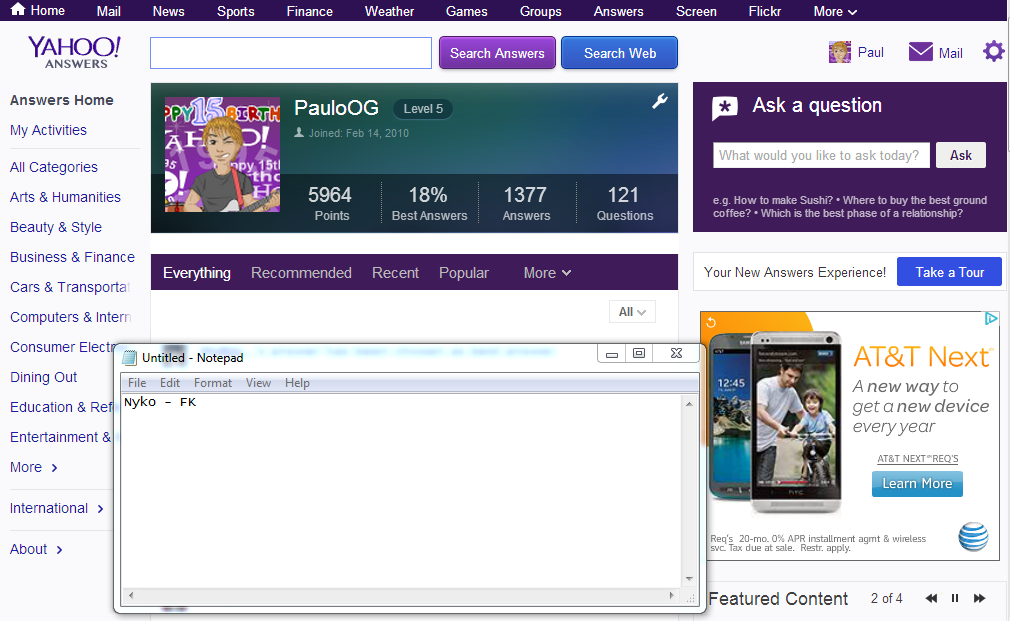Click the 18% Best Answers stat
Image resolution: width=1010 pixels, height=621 pixels.
point(429,203)
